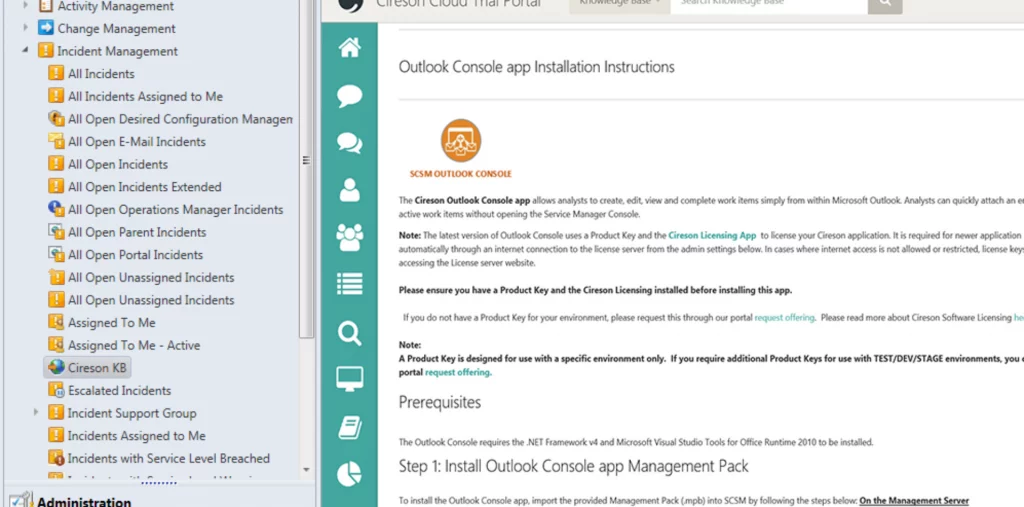1024x507 pixels.
Task: Click the search button next to search box
Action: coord(885,5)
